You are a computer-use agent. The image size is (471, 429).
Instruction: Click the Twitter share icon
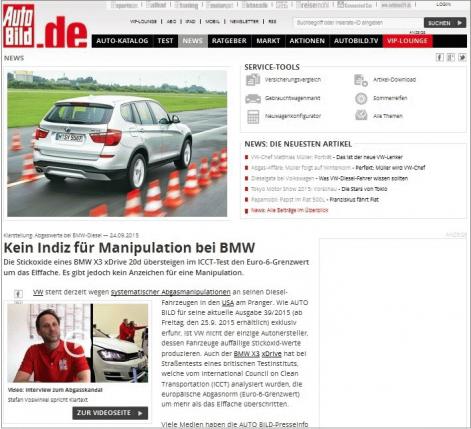pyautogui.click(x=462, y=57)
